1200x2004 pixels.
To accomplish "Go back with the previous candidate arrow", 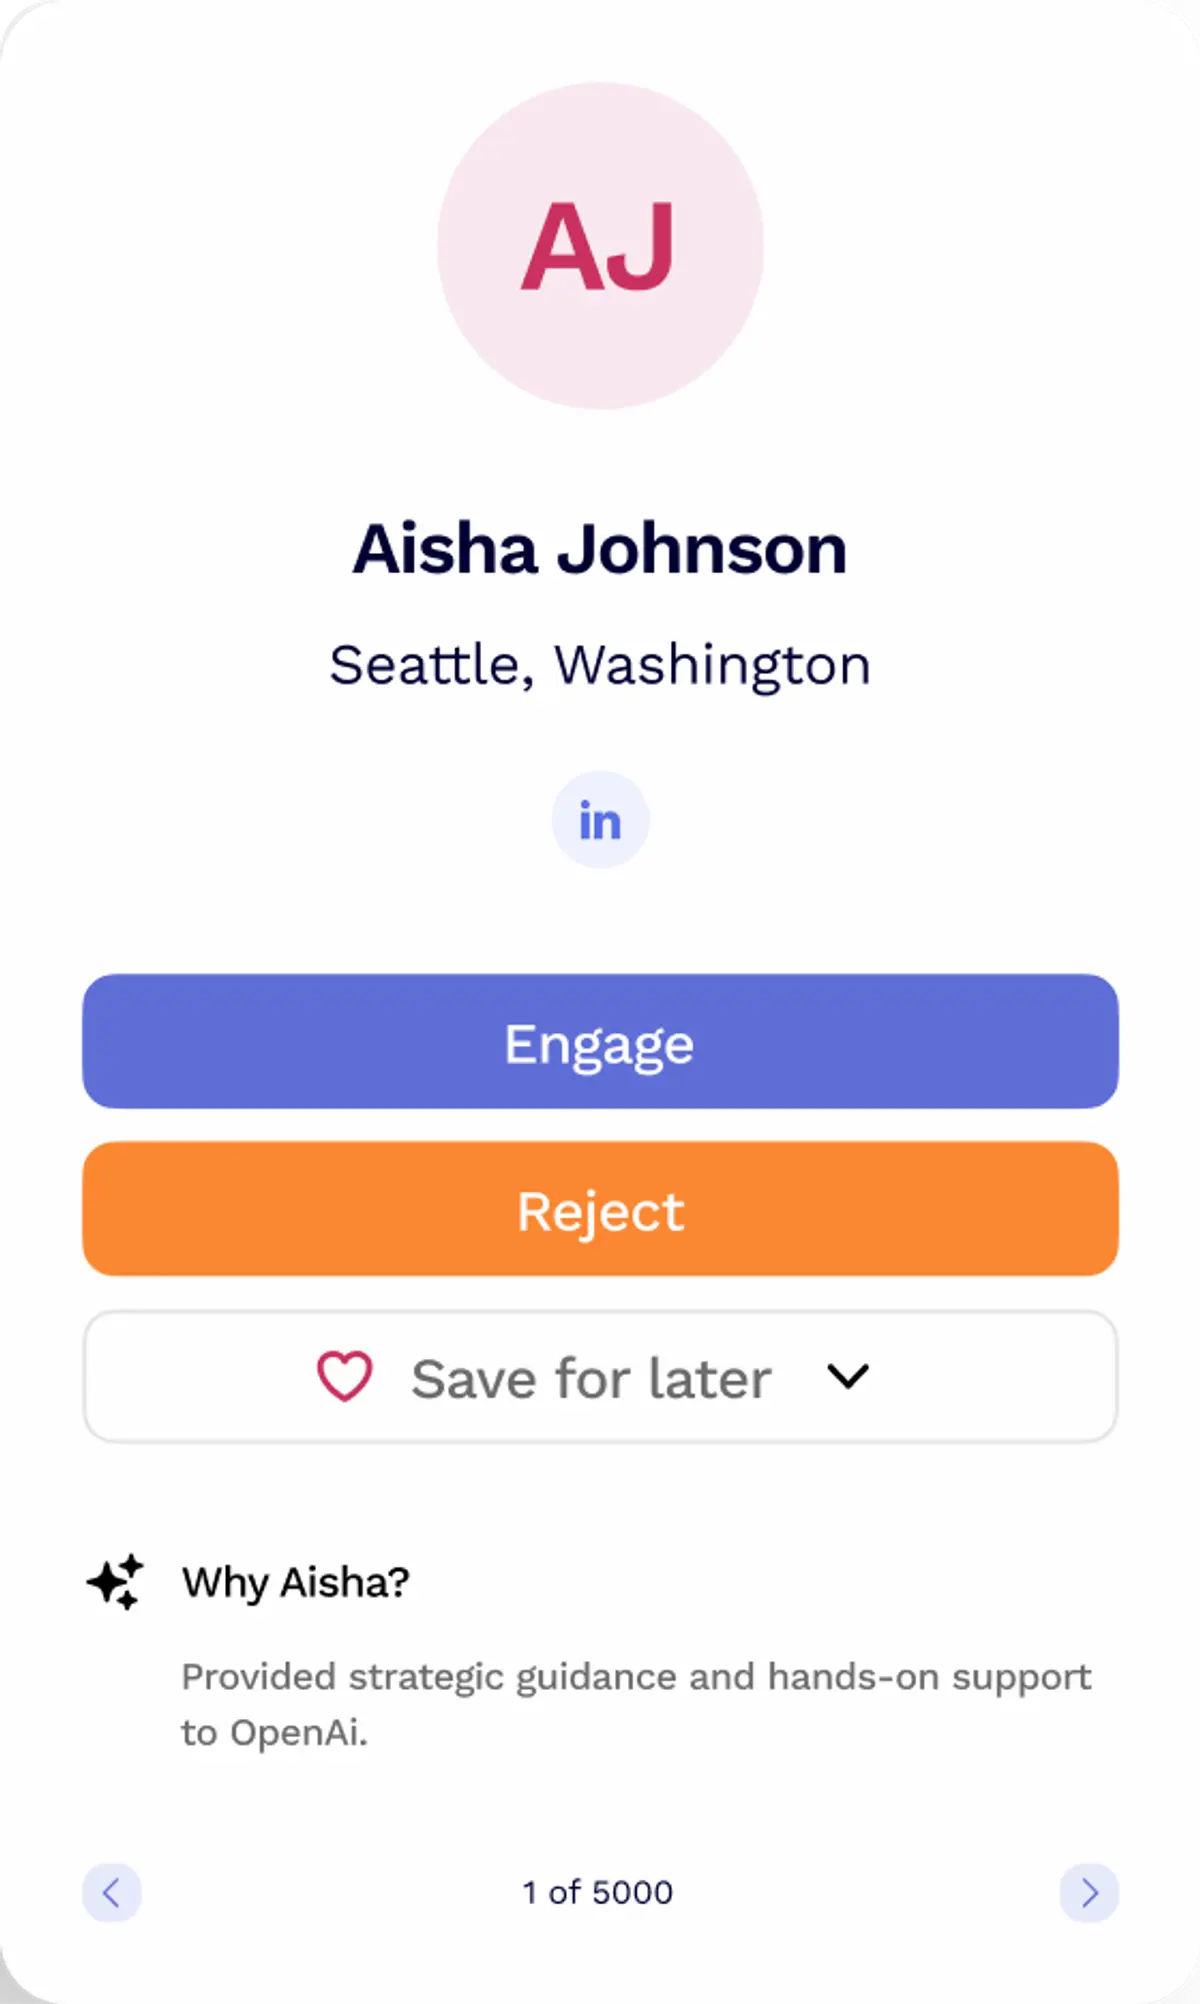I will click(x=111, y=1892).
